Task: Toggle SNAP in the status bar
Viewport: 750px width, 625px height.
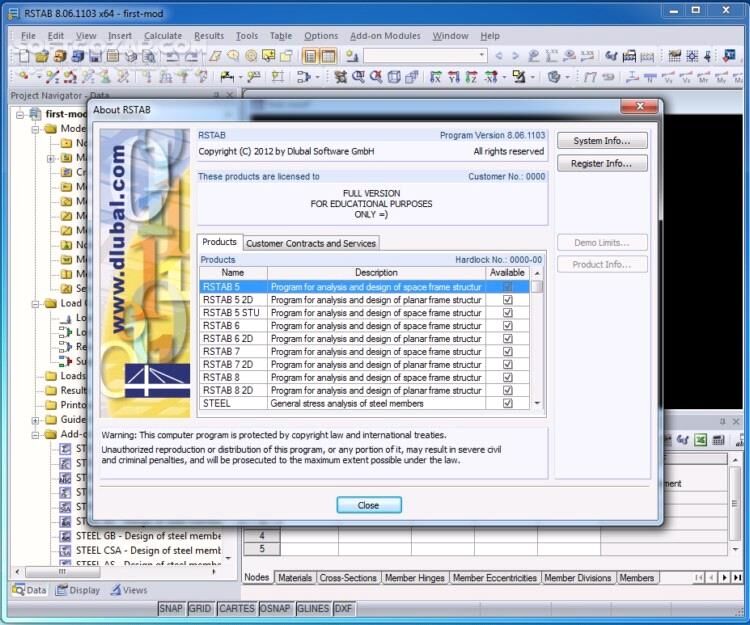Action: 171,608
